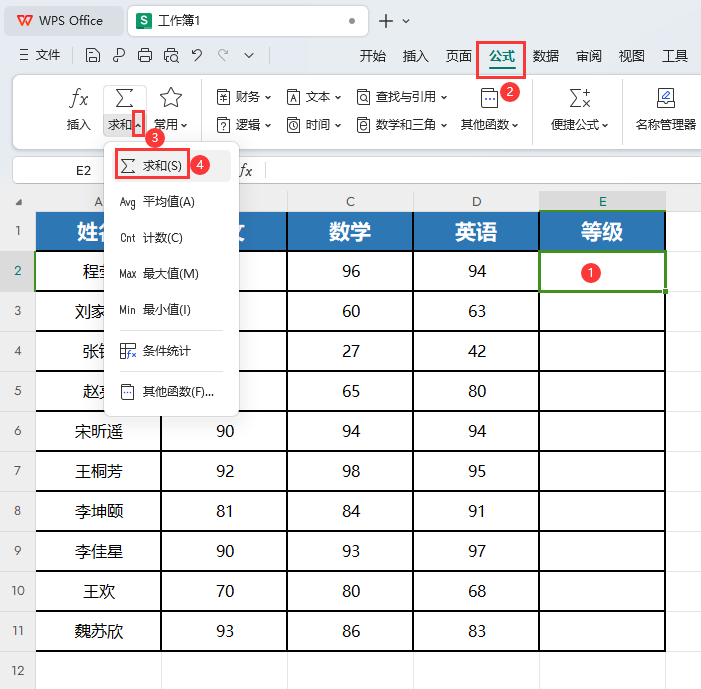Click the 英语 header cell
The width and height of the screenshot is (701, 689).
point(476,232)
